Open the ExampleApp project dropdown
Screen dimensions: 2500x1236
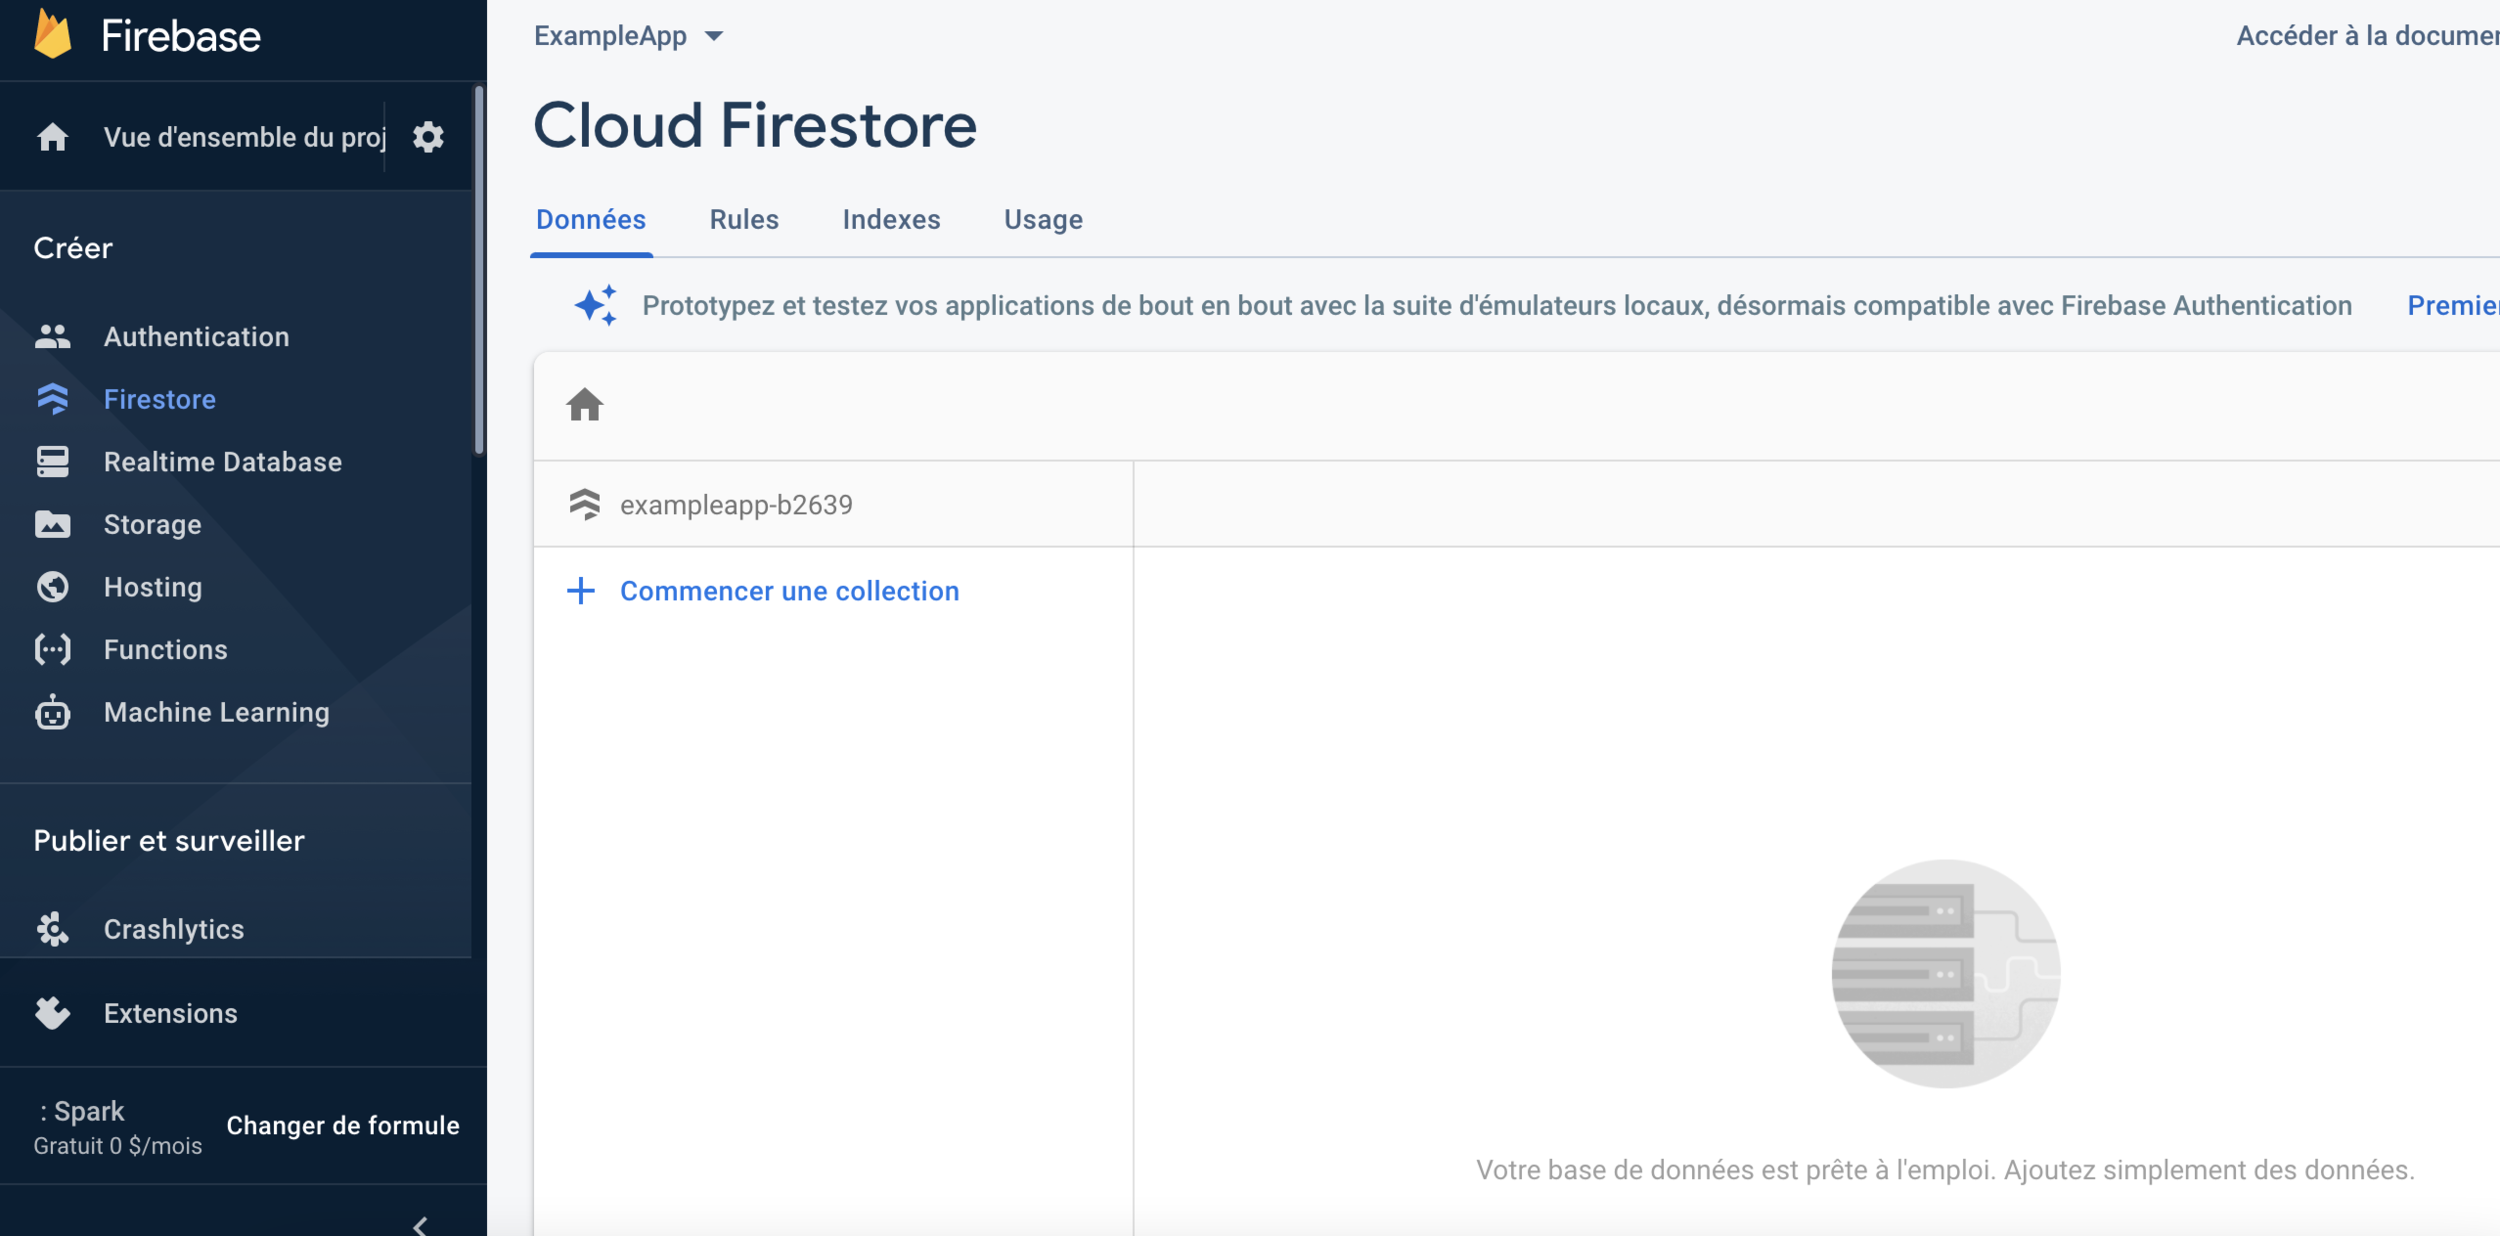coord(628,36)
